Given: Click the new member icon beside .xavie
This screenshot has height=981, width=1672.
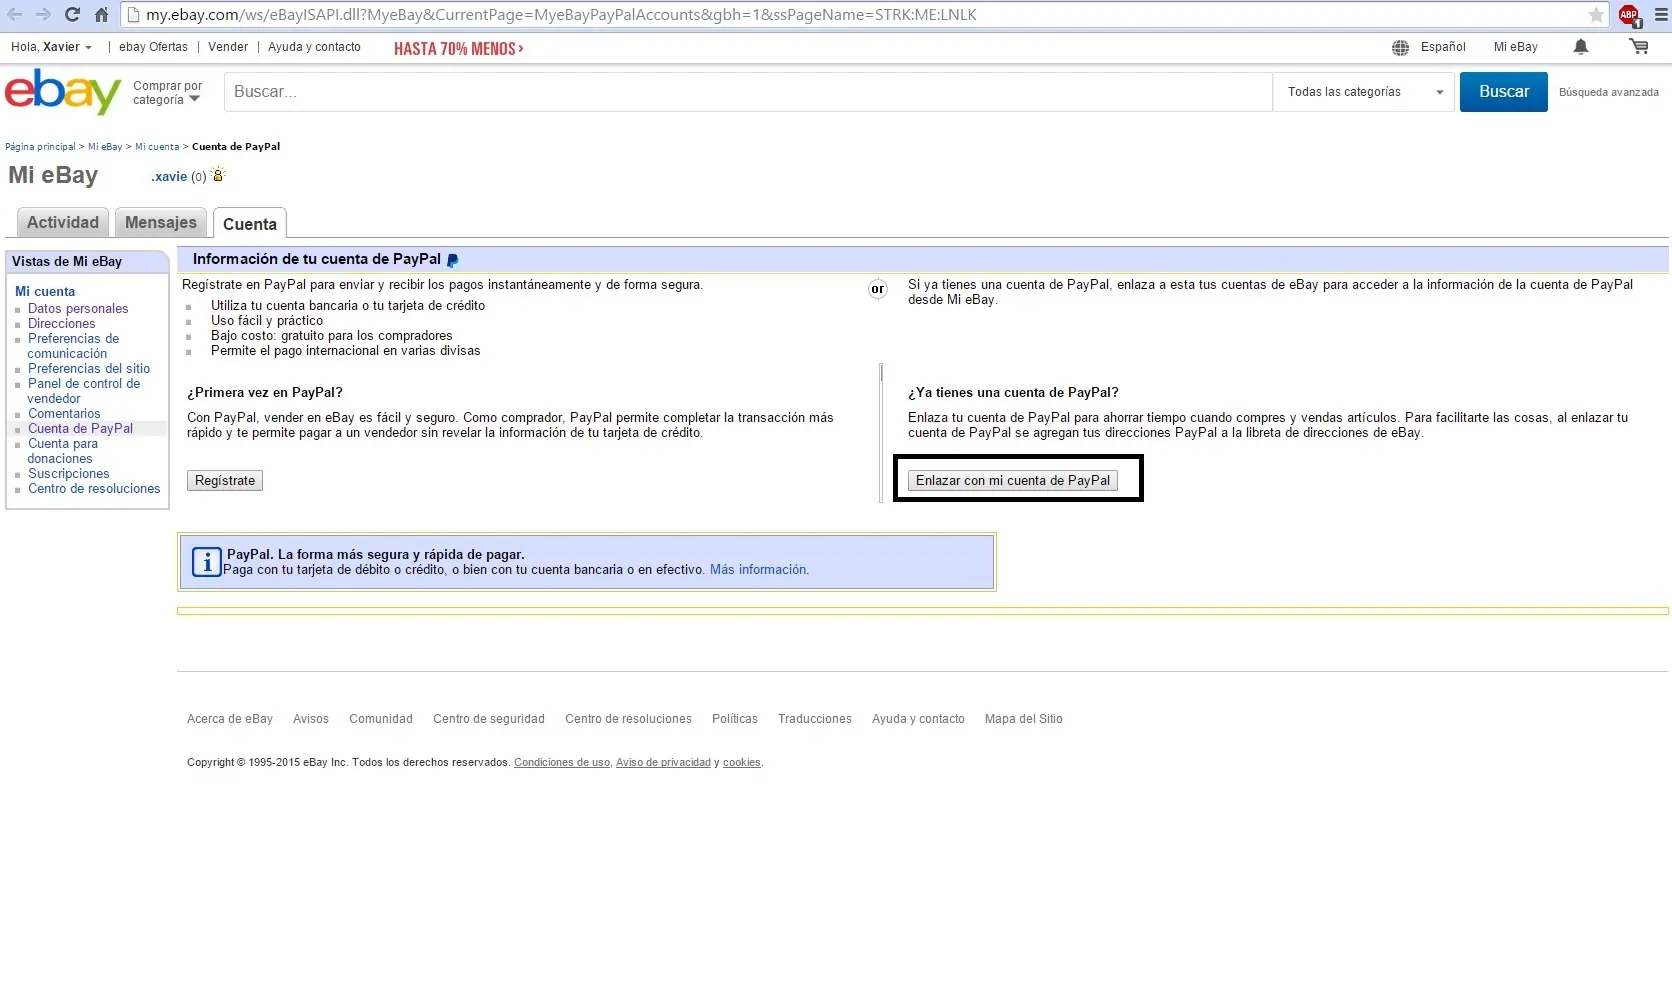Looking at the screenshot, I should click(x=219, y=175).
